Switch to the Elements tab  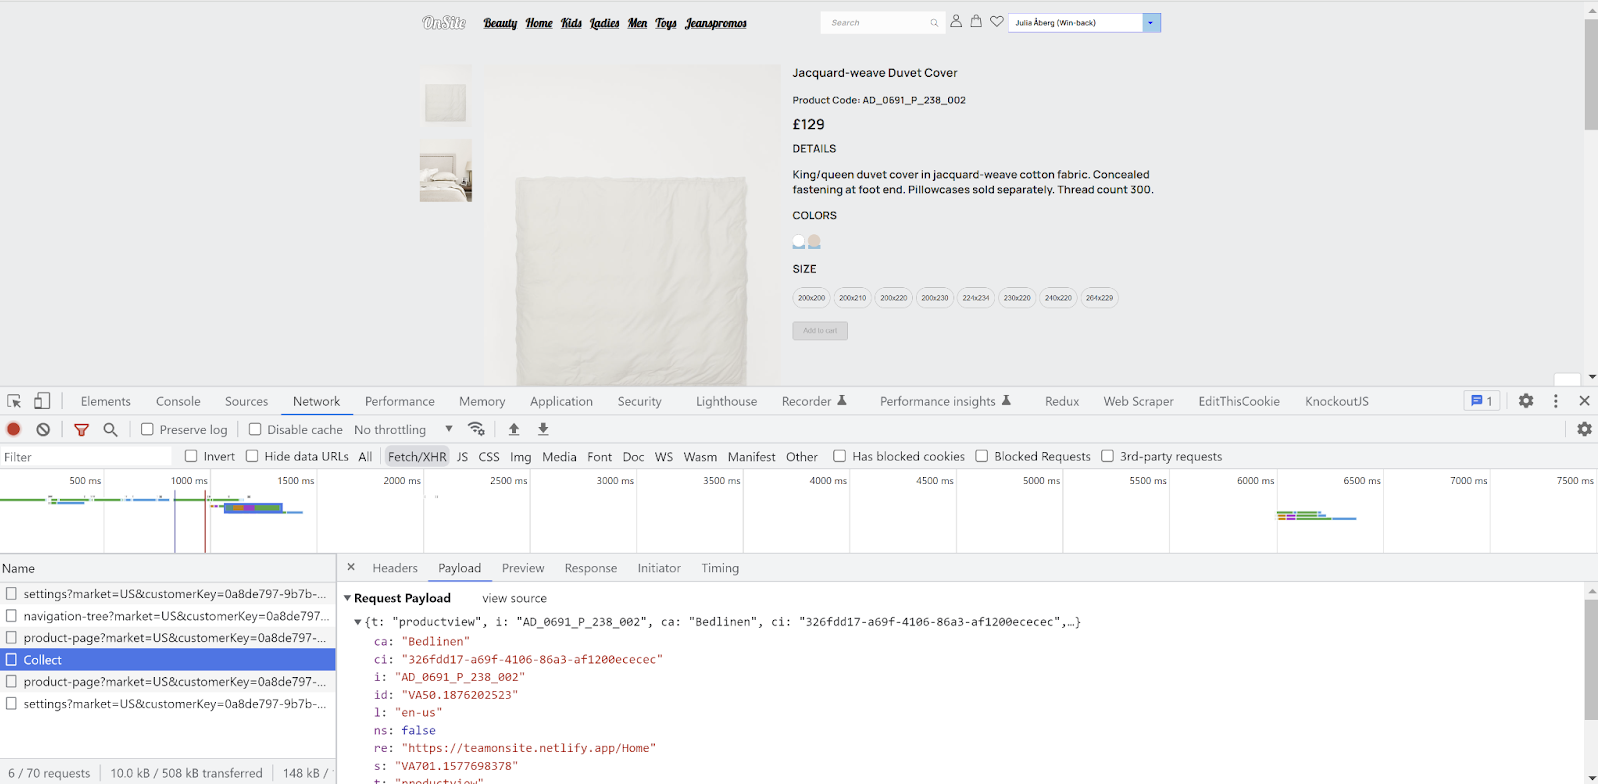tap(106, 401)
